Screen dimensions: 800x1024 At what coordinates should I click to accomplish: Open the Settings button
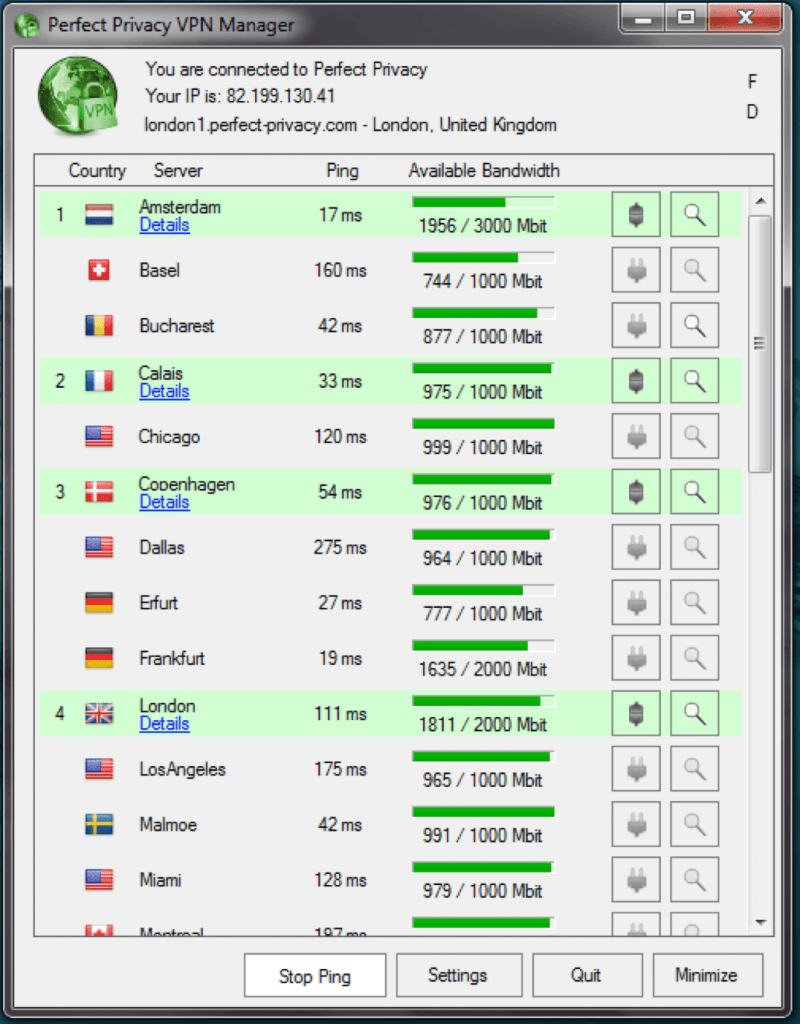pyautogui.click(x=458, y=975)
